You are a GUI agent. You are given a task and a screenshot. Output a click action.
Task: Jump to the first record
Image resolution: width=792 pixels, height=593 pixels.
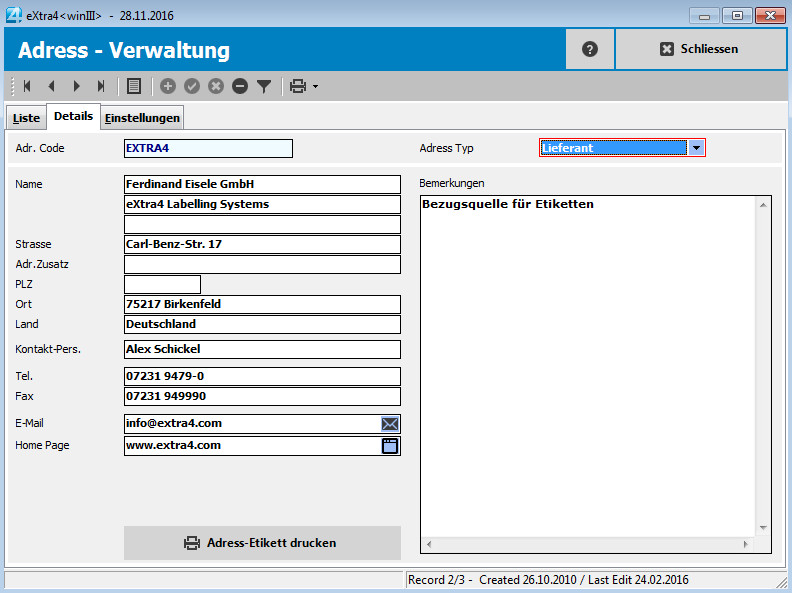[27, 86]
